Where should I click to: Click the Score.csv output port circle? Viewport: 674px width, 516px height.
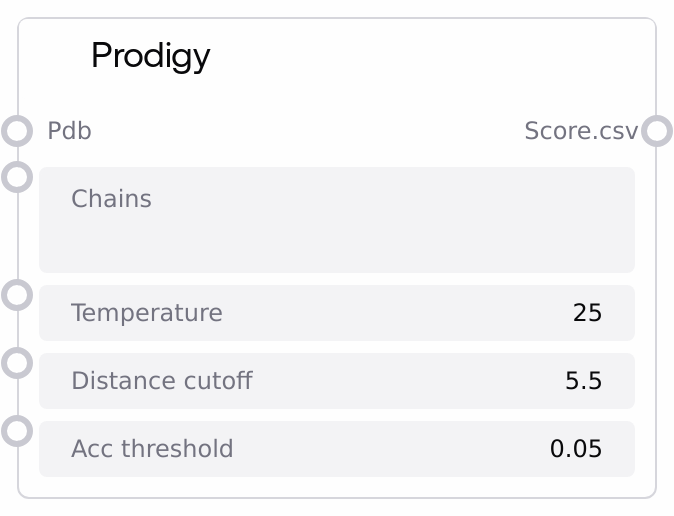click(x=656, y=131)
